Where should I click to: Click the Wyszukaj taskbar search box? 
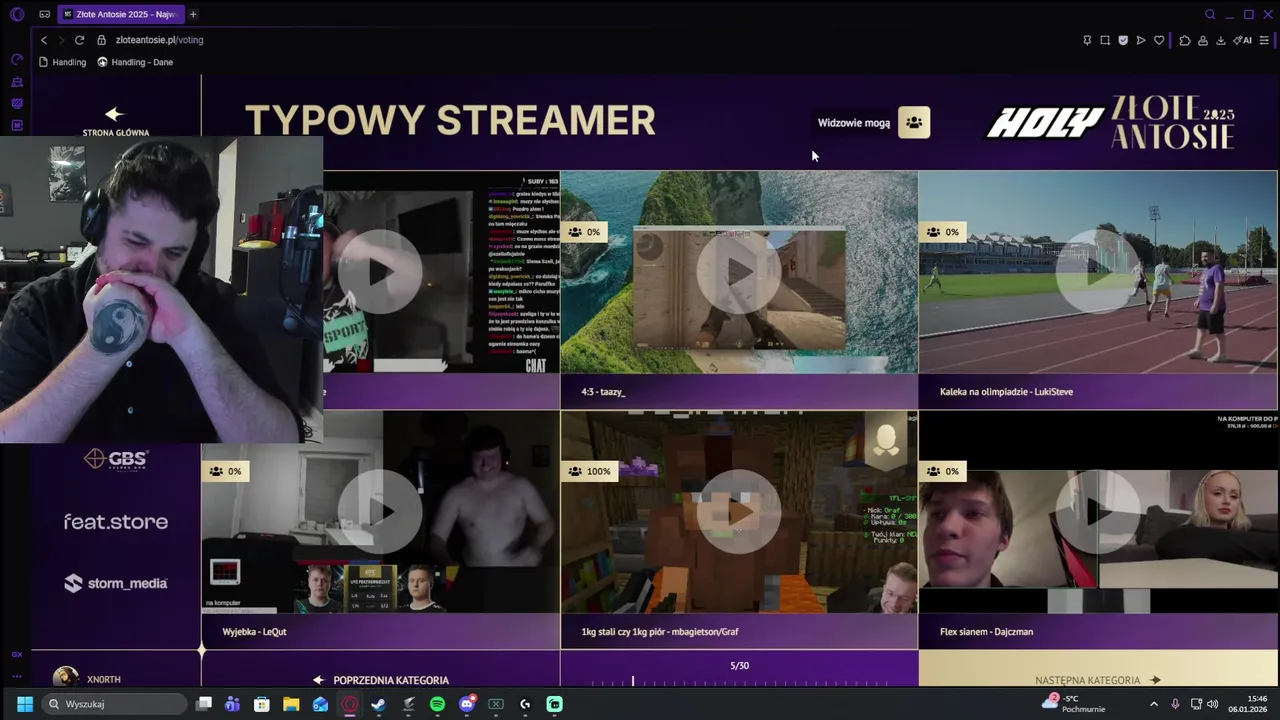(115, 704)
